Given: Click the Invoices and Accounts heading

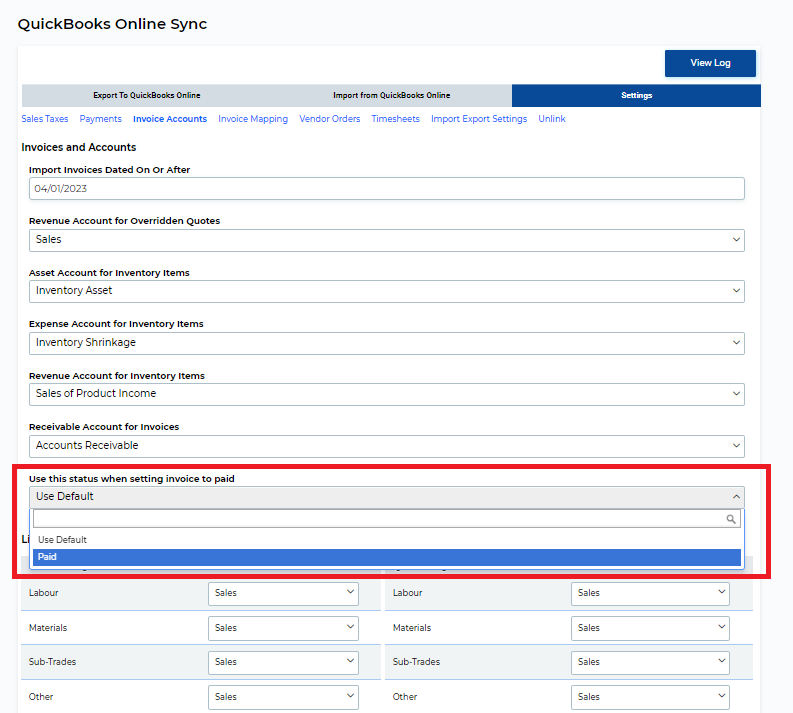Looking at the screenshot, I should point(79,147).
